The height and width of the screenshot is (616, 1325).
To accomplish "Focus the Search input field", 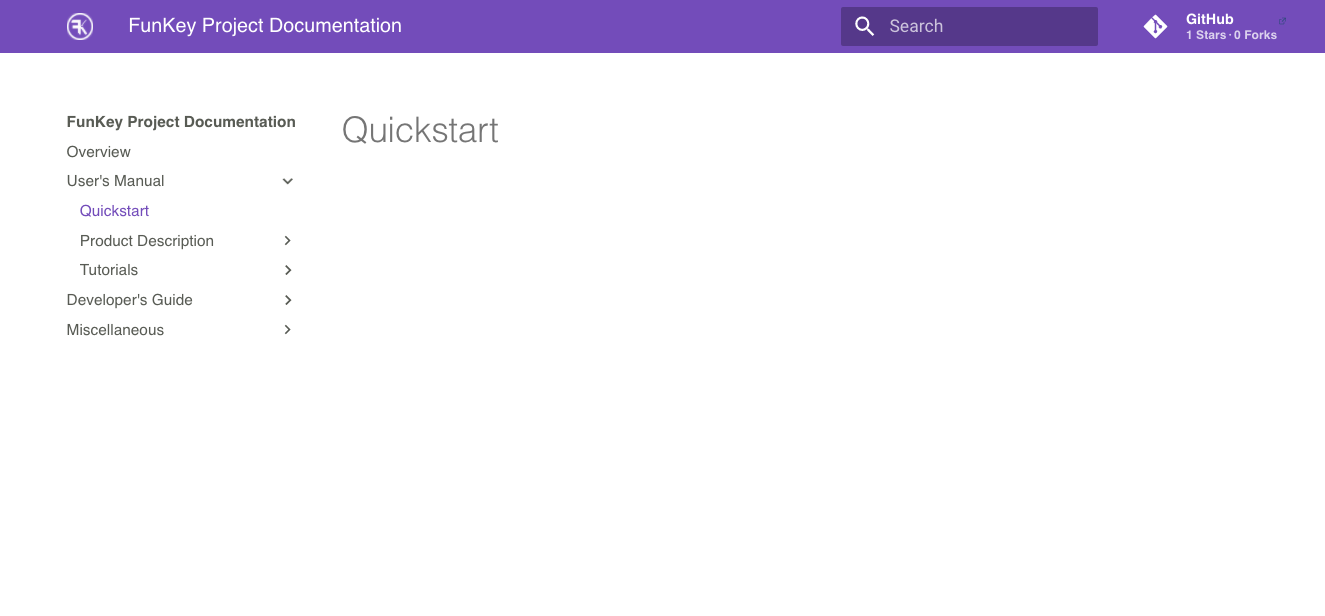I will (969, 26).
